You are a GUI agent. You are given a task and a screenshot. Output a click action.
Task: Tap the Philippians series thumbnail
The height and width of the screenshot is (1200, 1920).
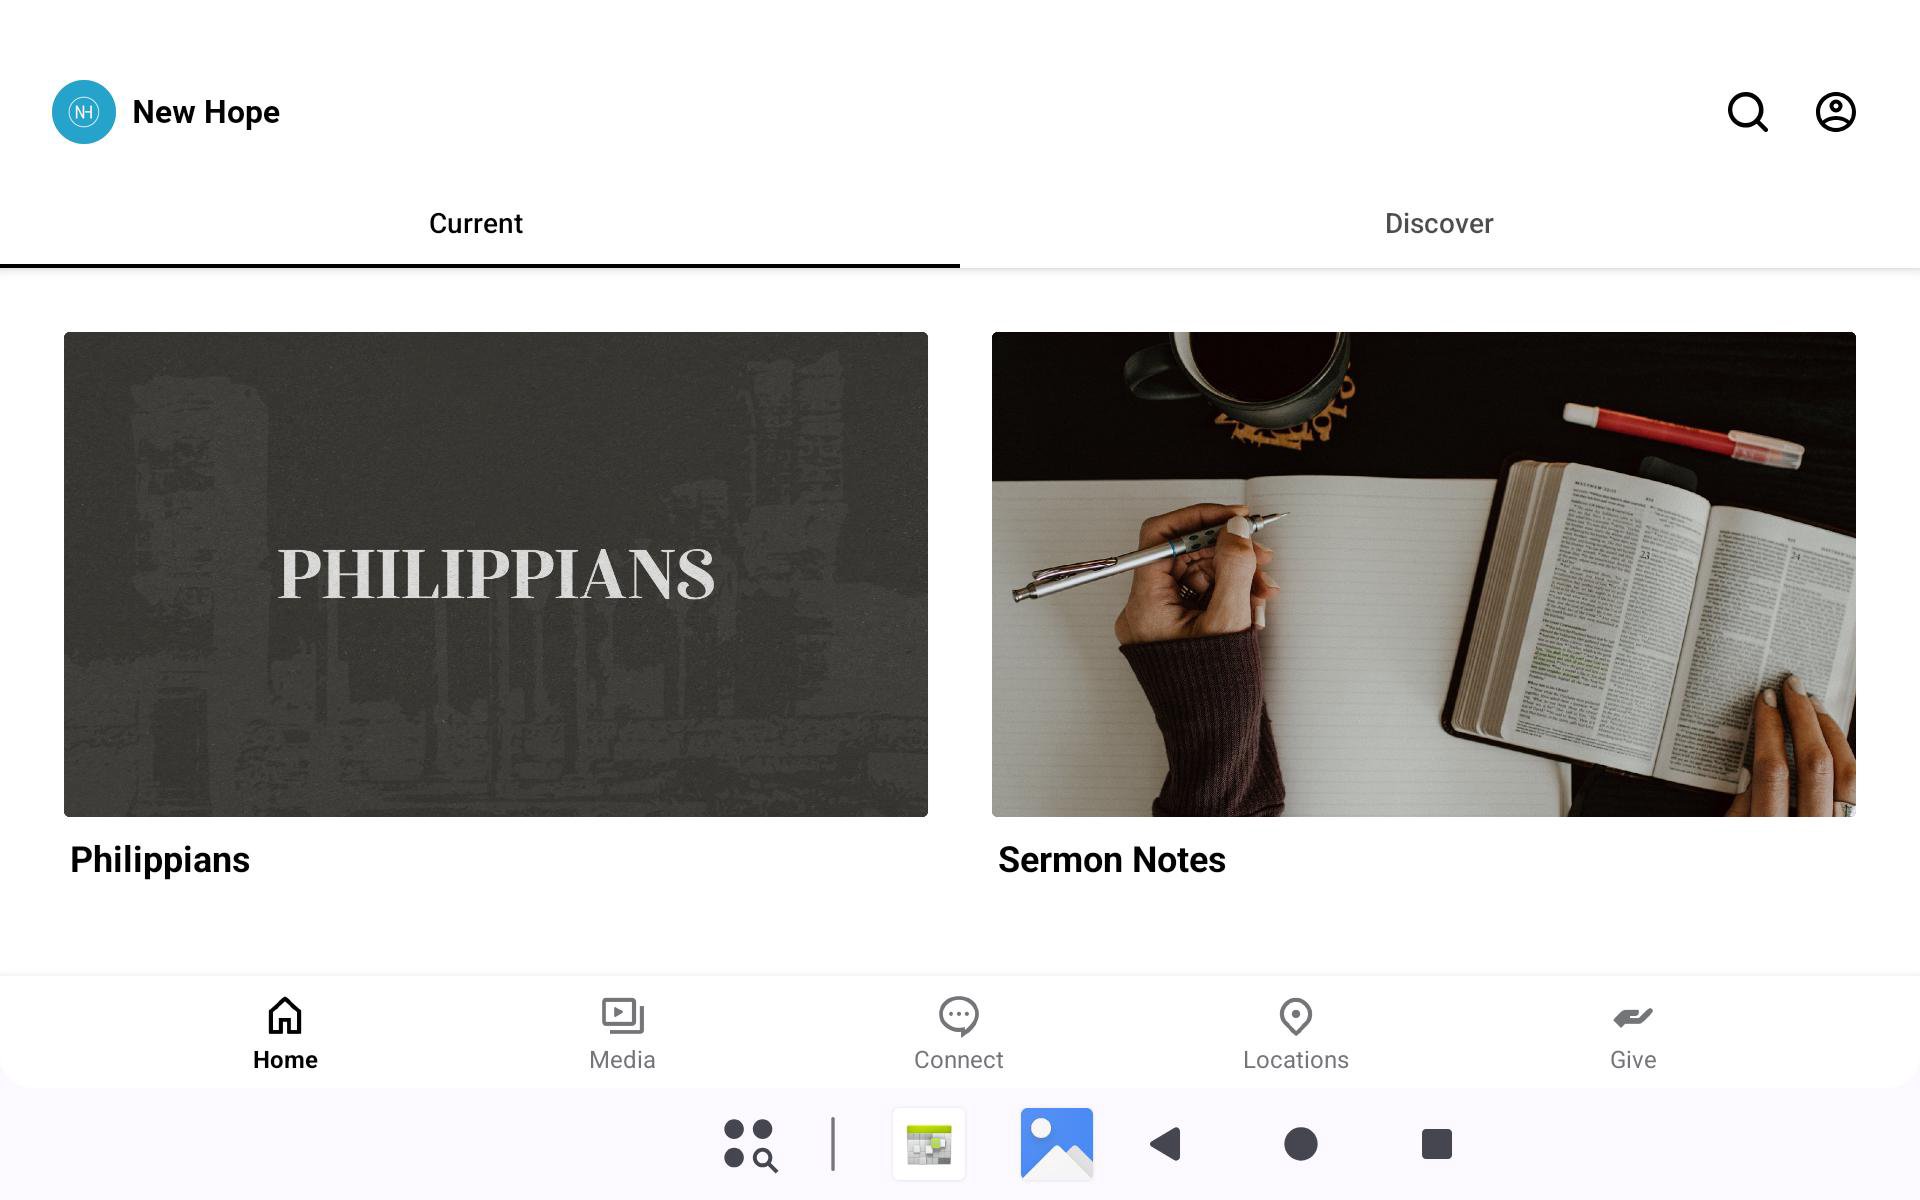tap(496, 574)
